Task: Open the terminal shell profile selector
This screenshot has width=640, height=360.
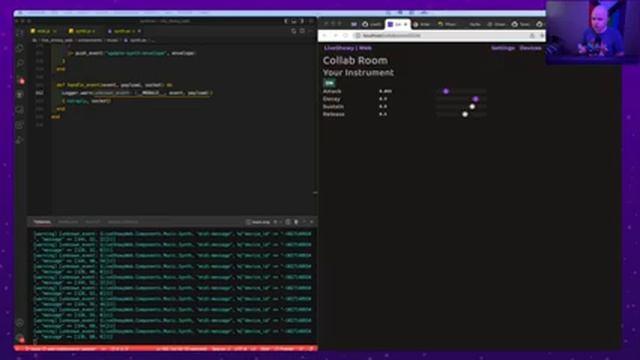Action: tap(258, 222)
